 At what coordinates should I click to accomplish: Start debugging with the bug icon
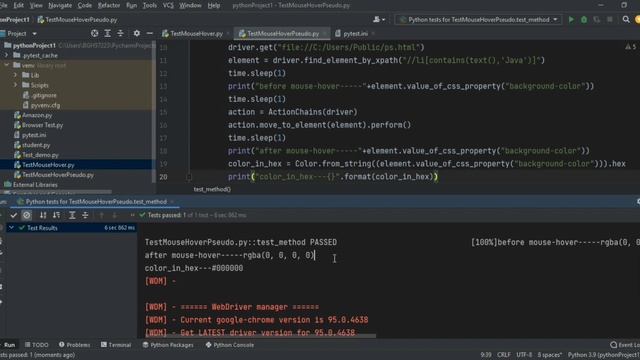coord(584,20)
